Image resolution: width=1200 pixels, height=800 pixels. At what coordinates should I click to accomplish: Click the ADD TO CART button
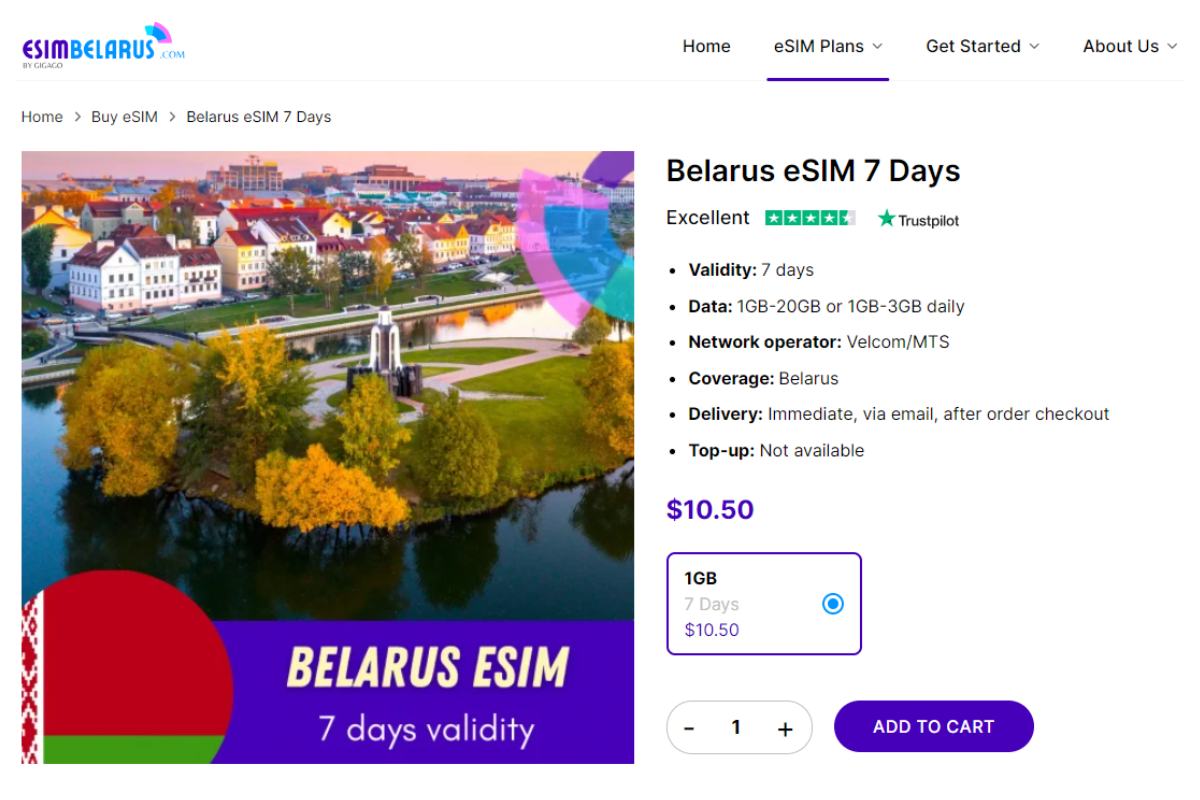coord(933,726)
